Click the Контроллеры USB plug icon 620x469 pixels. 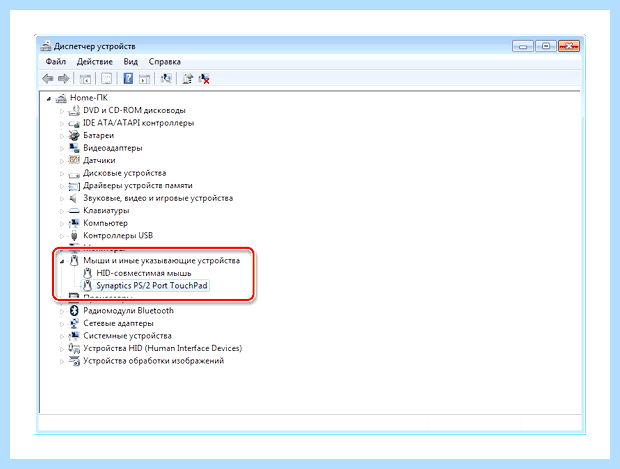74,236
